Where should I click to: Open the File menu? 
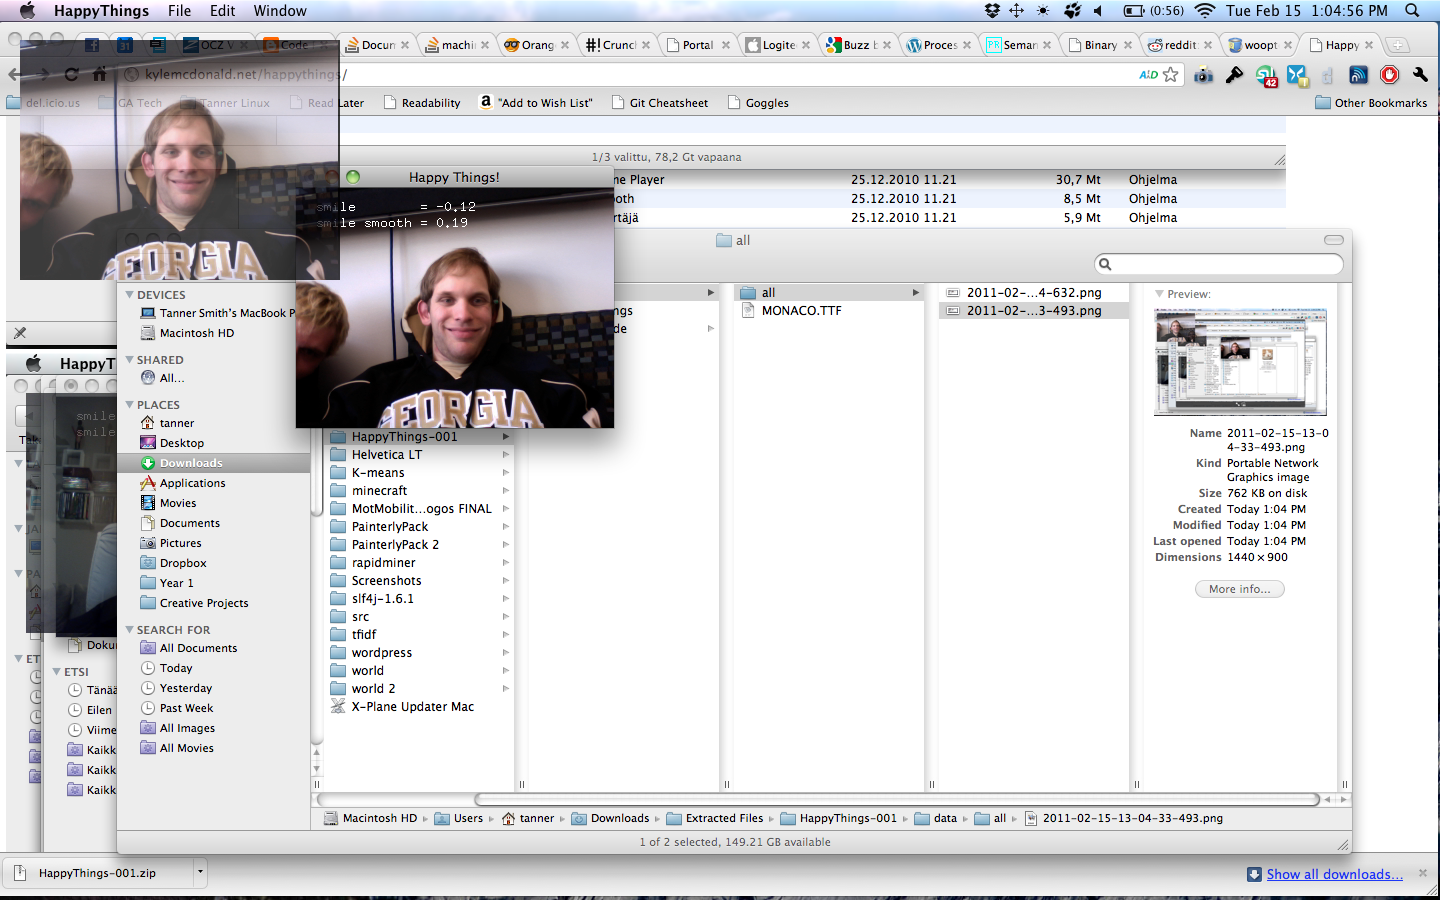pos(179,11)
